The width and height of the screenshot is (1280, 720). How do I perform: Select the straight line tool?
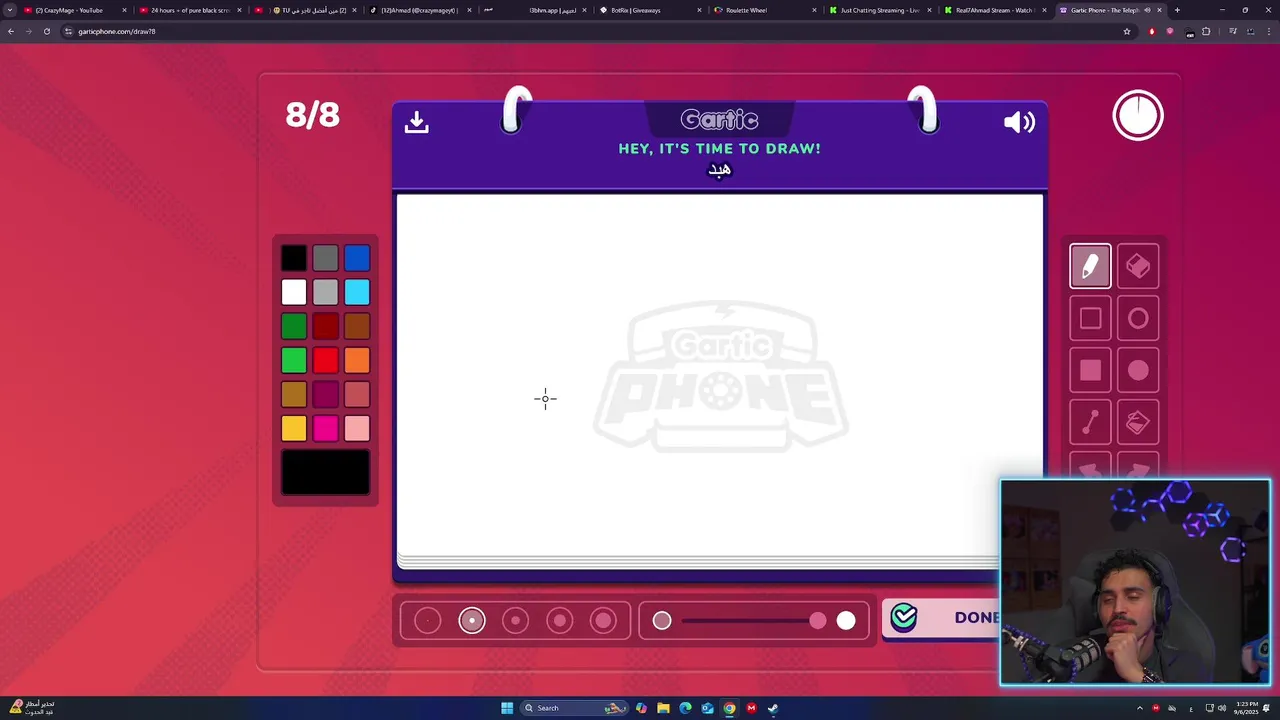coord(1090,423)
